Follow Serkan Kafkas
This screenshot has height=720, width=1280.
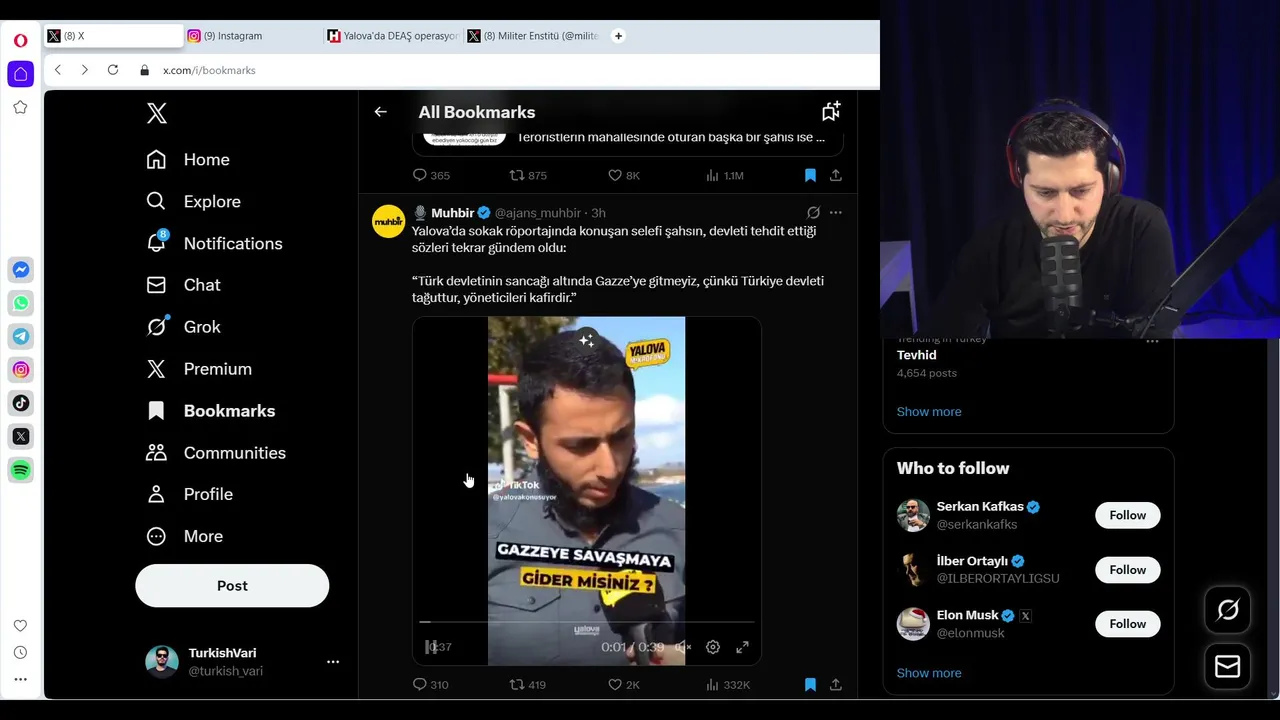1127,515
